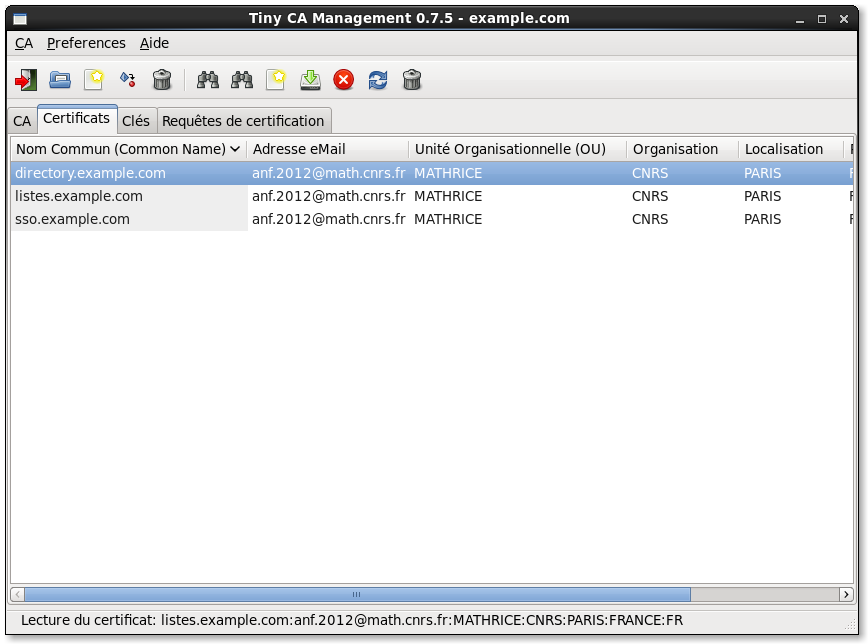Open a CA with the blue folder icon
The image size is (868, 644).
(x=60, y=80)
